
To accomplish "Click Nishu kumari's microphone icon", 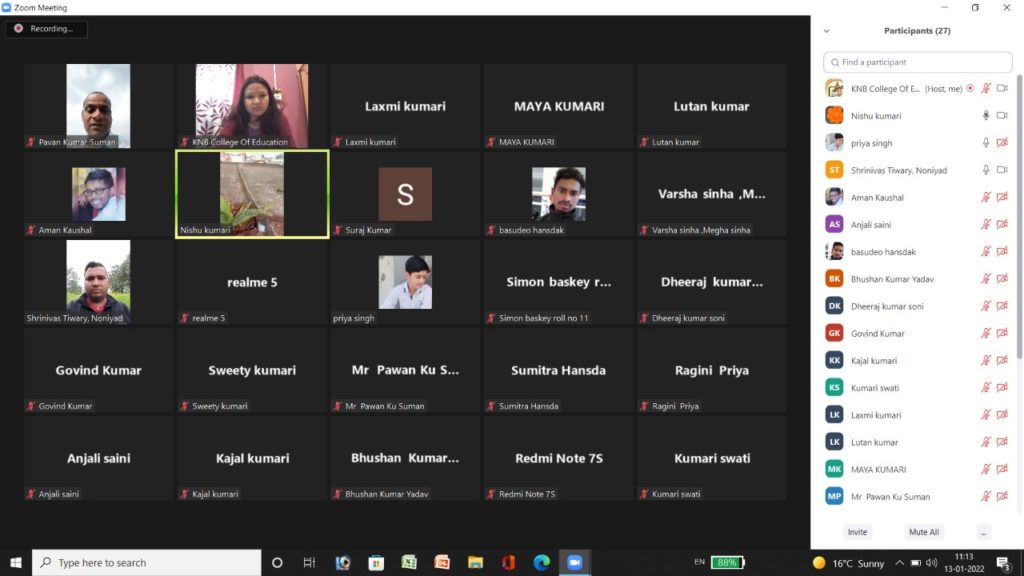I will tap(986, 116).
